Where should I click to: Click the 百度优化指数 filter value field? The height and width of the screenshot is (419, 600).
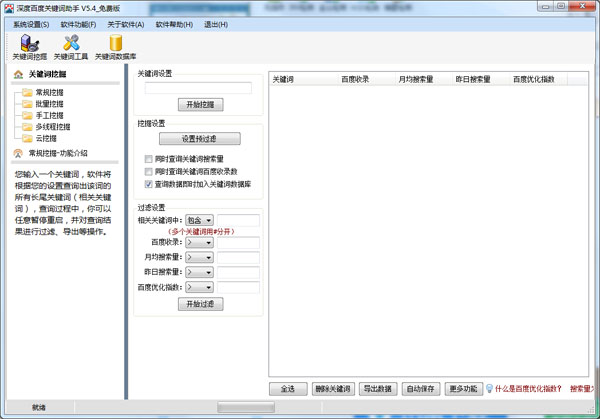tap(238, 287)
